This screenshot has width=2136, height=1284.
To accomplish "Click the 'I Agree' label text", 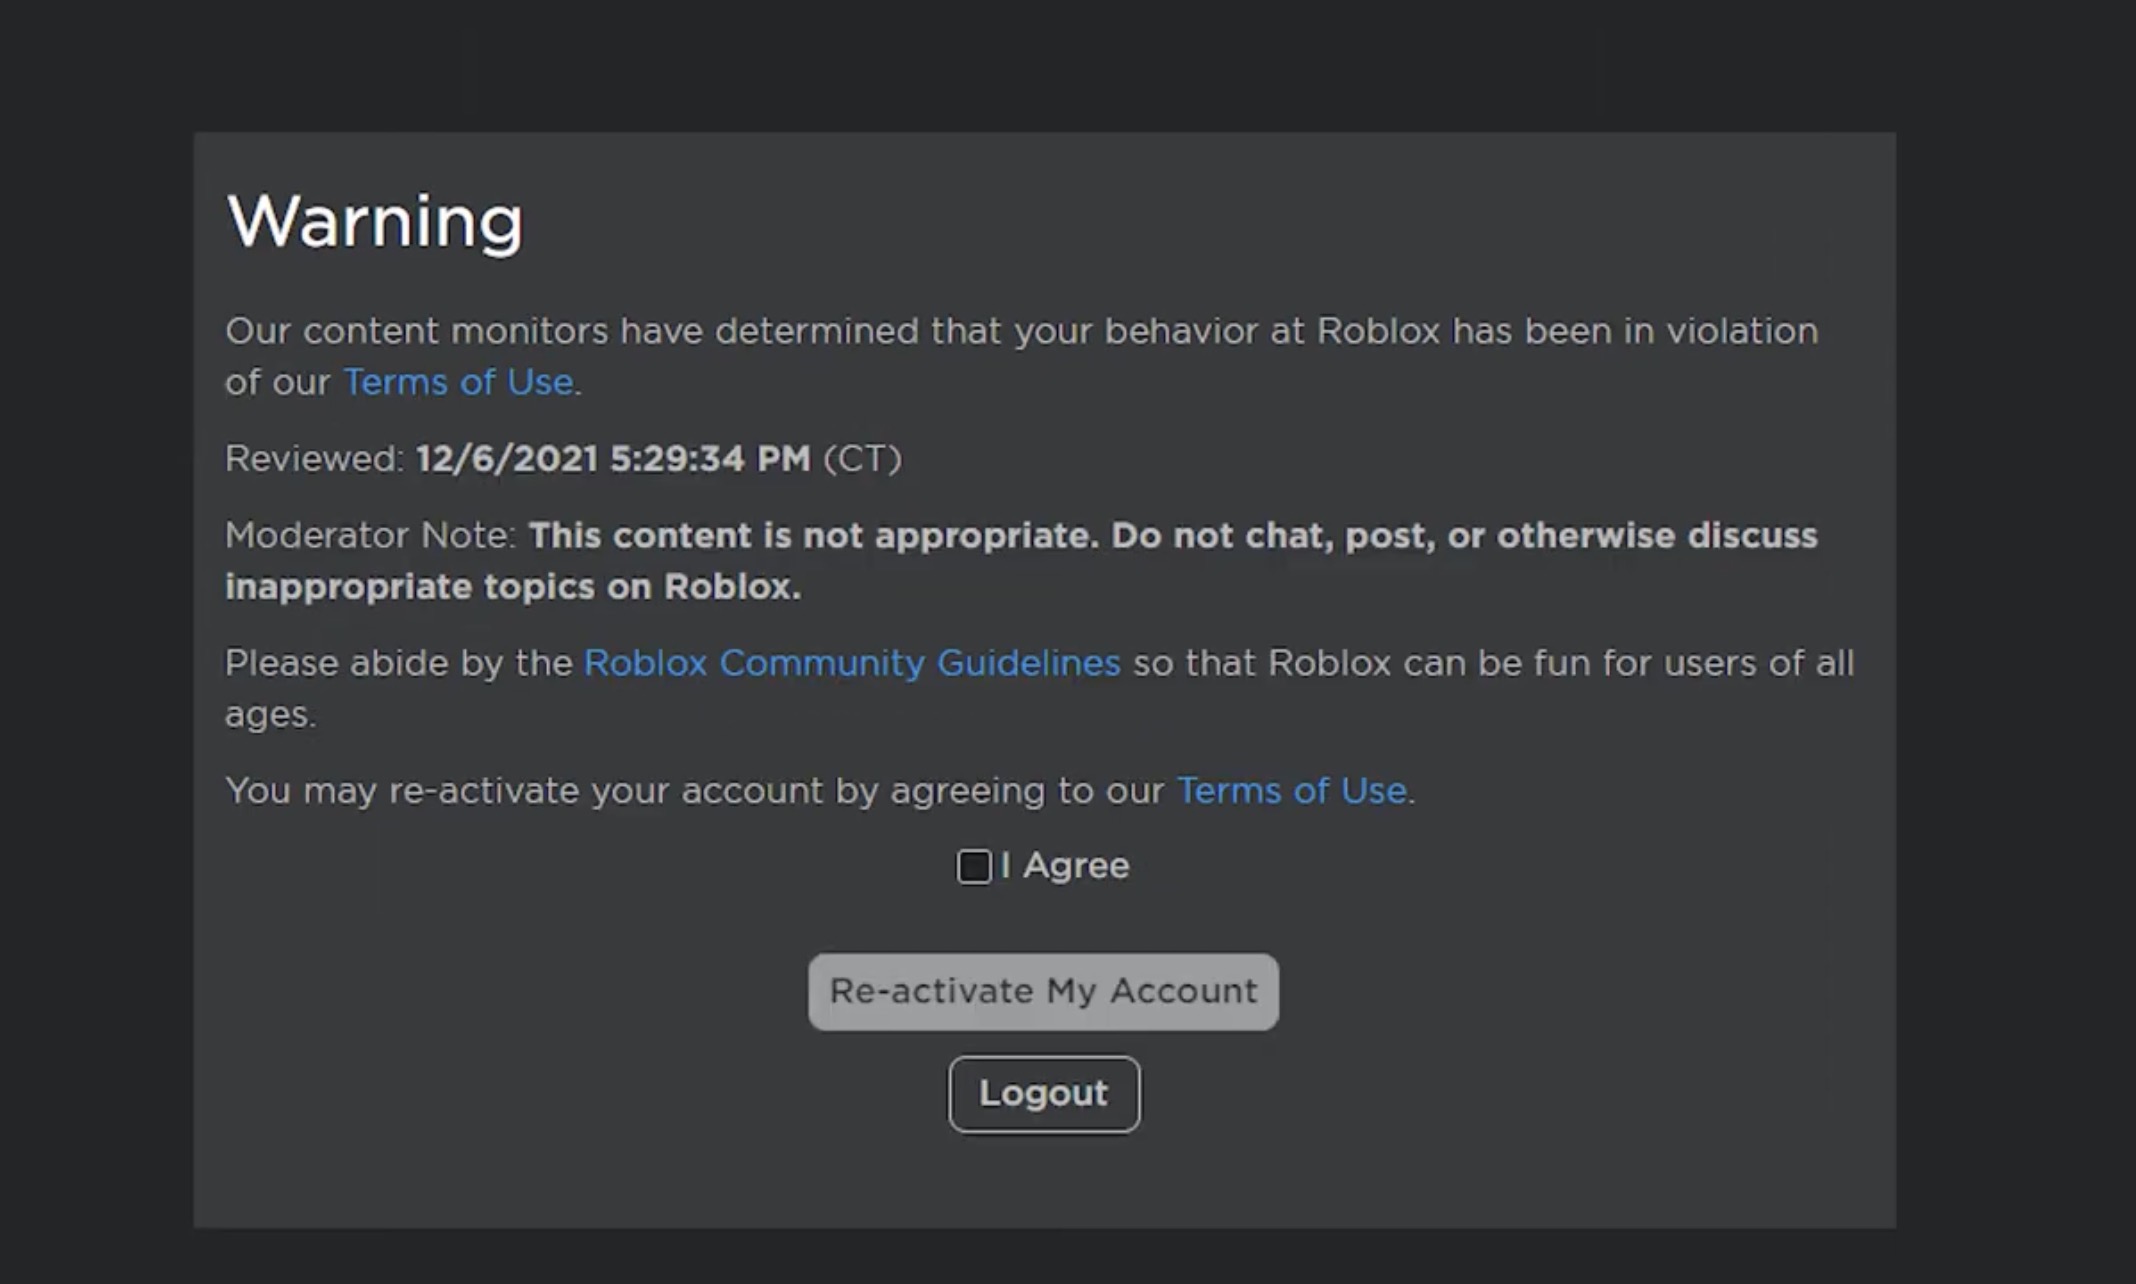I will coord(1065,866).
